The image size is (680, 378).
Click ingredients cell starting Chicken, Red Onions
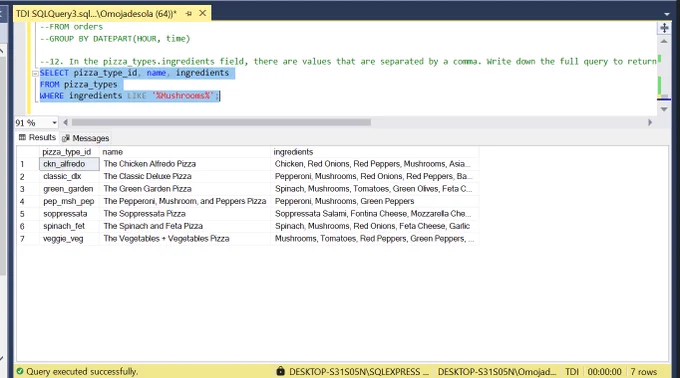tap(375, 164)
